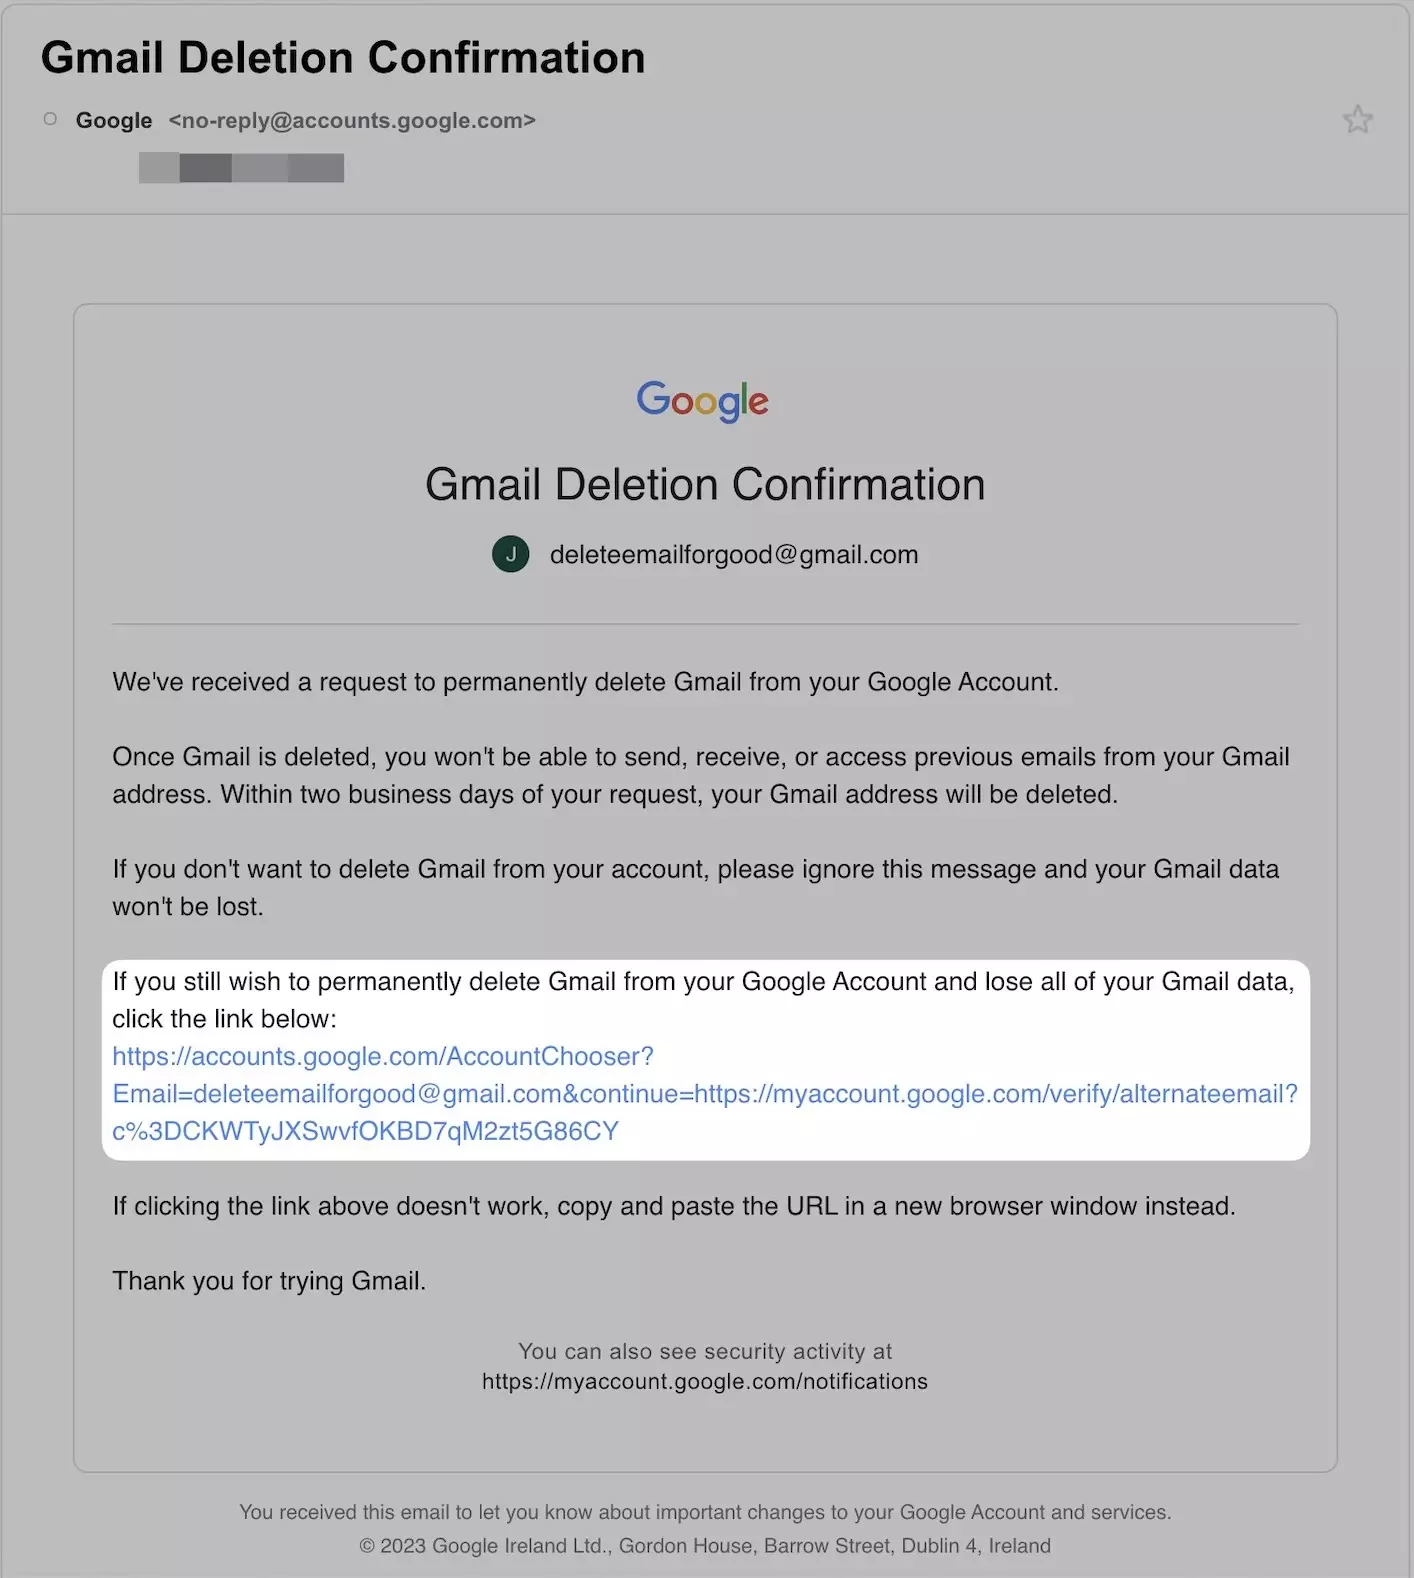Open the myaccount.google.com/notifications security link

tap(705, 1381)
